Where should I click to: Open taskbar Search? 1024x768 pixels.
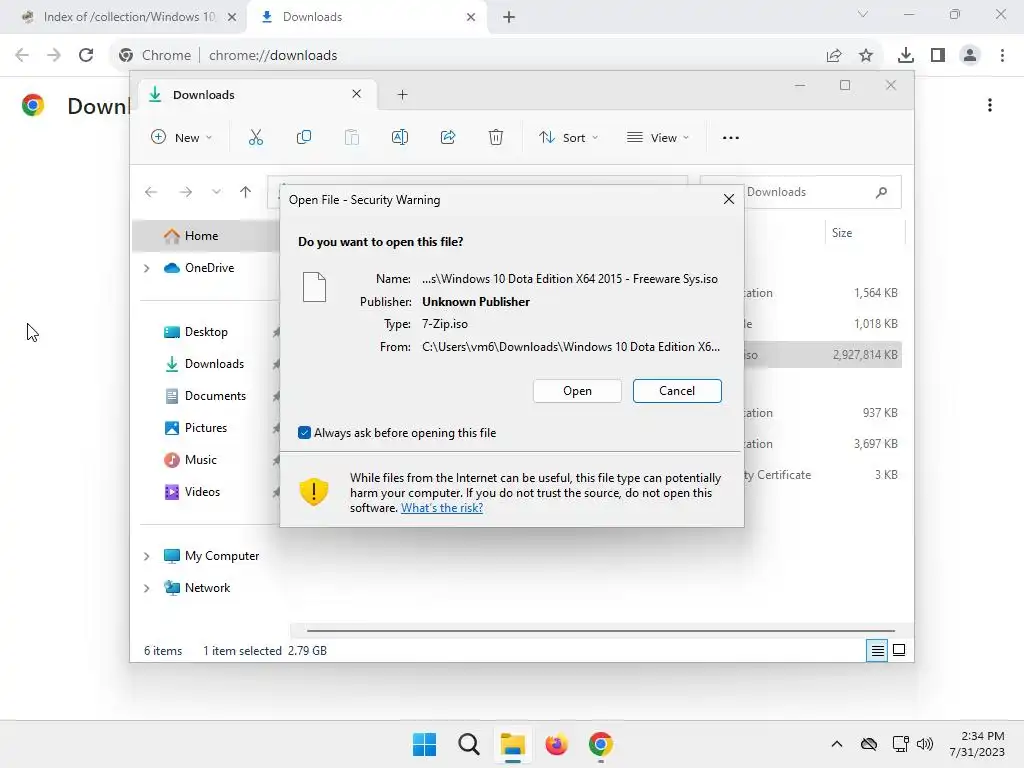(469, 744)
